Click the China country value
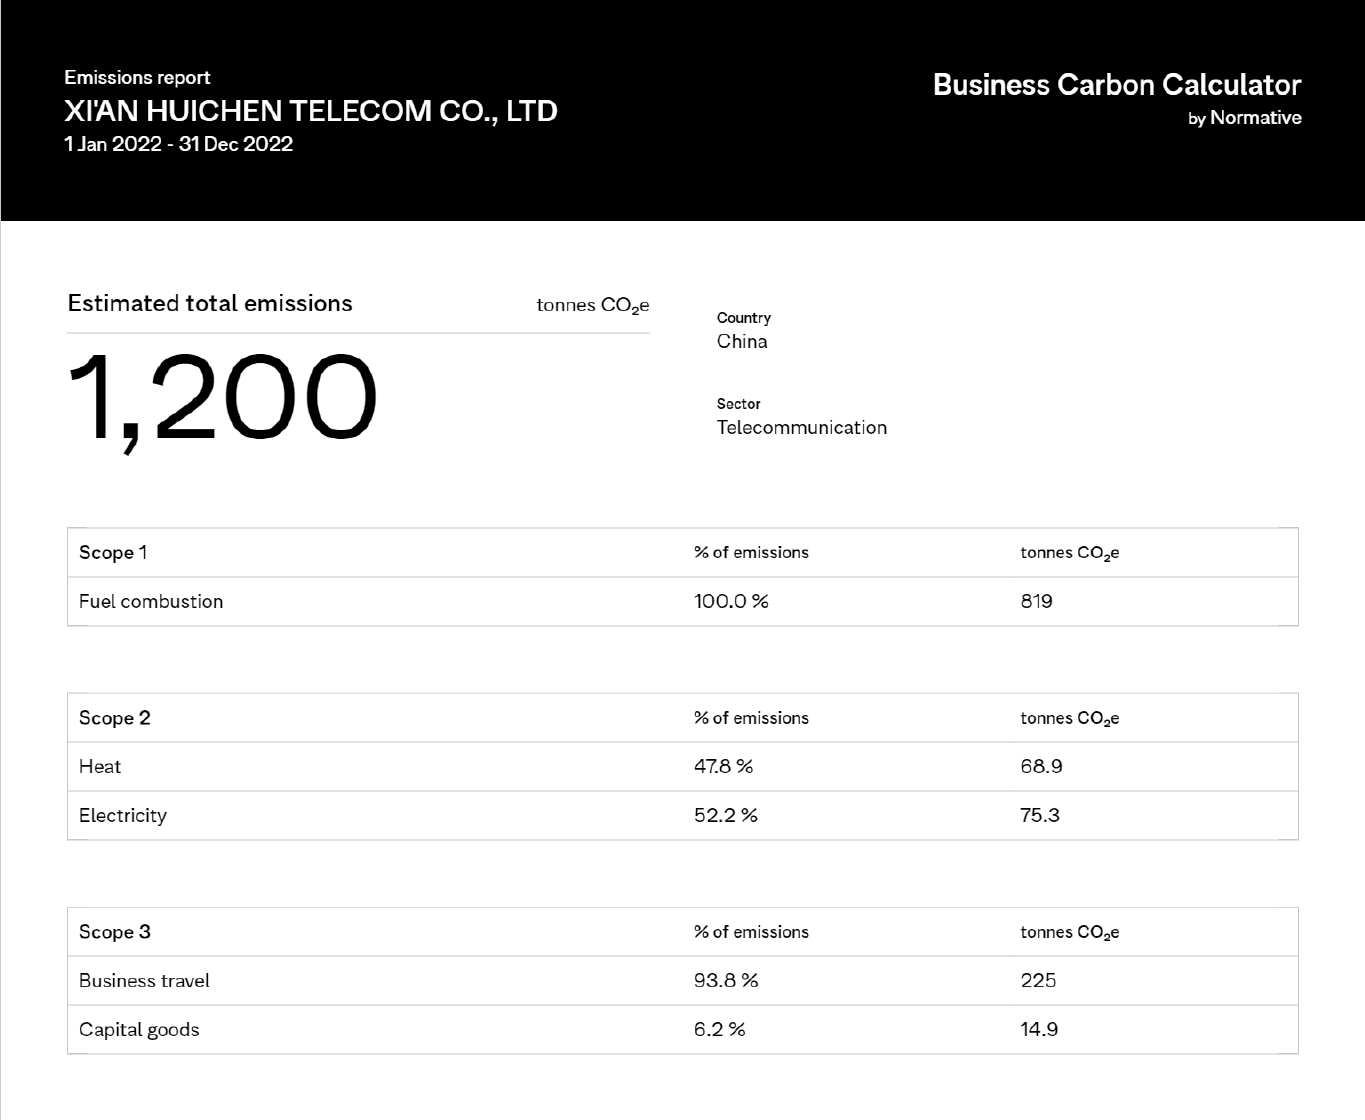Viewport: 1365px width, 1120px height. pos(742,342)
